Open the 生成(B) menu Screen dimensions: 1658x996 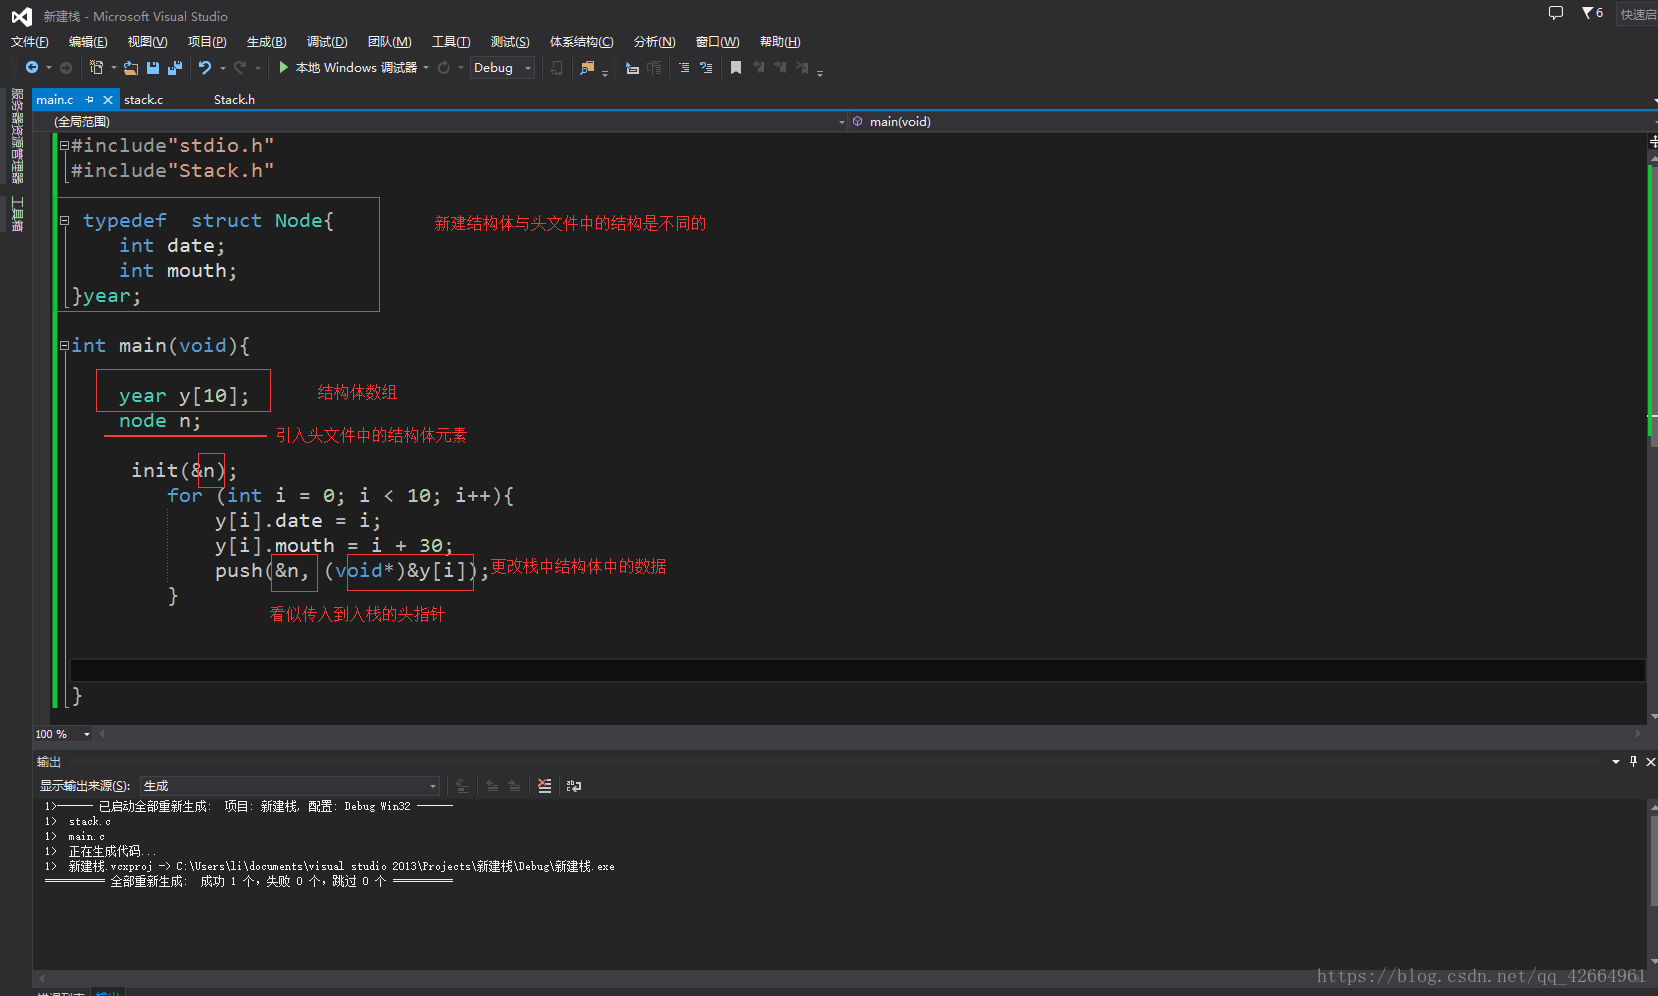[266, 42]
